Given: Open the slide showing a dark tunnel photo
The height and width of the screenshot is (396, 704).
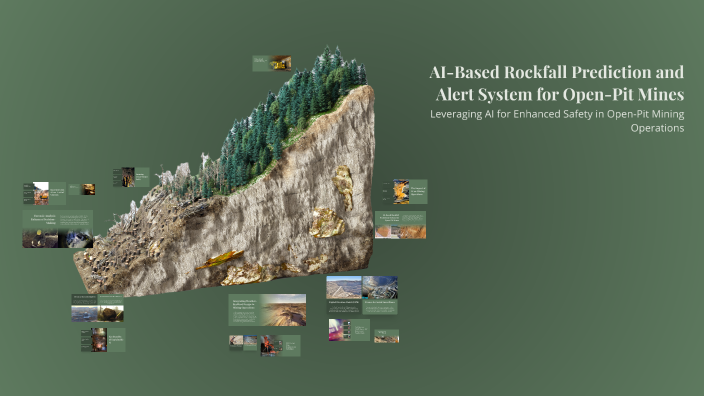Looking at the screenshot, I should [131, 177].
